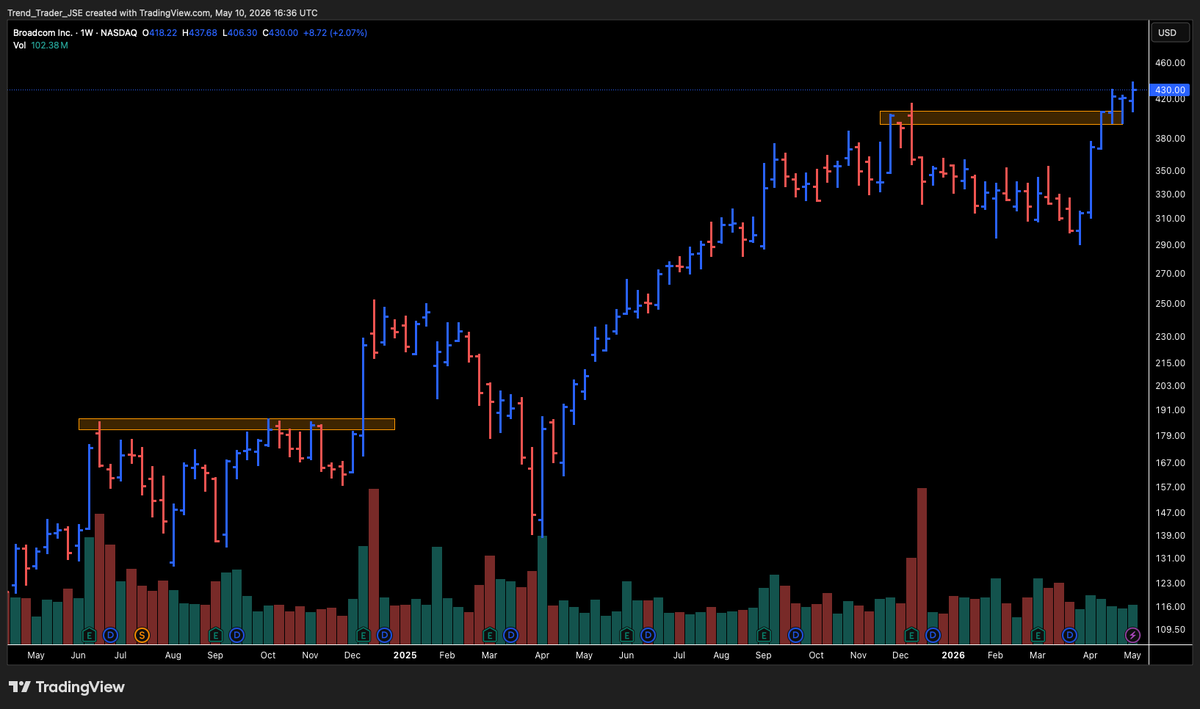
Task: Click the H437.68 high value in header
Action: [199, 33]
